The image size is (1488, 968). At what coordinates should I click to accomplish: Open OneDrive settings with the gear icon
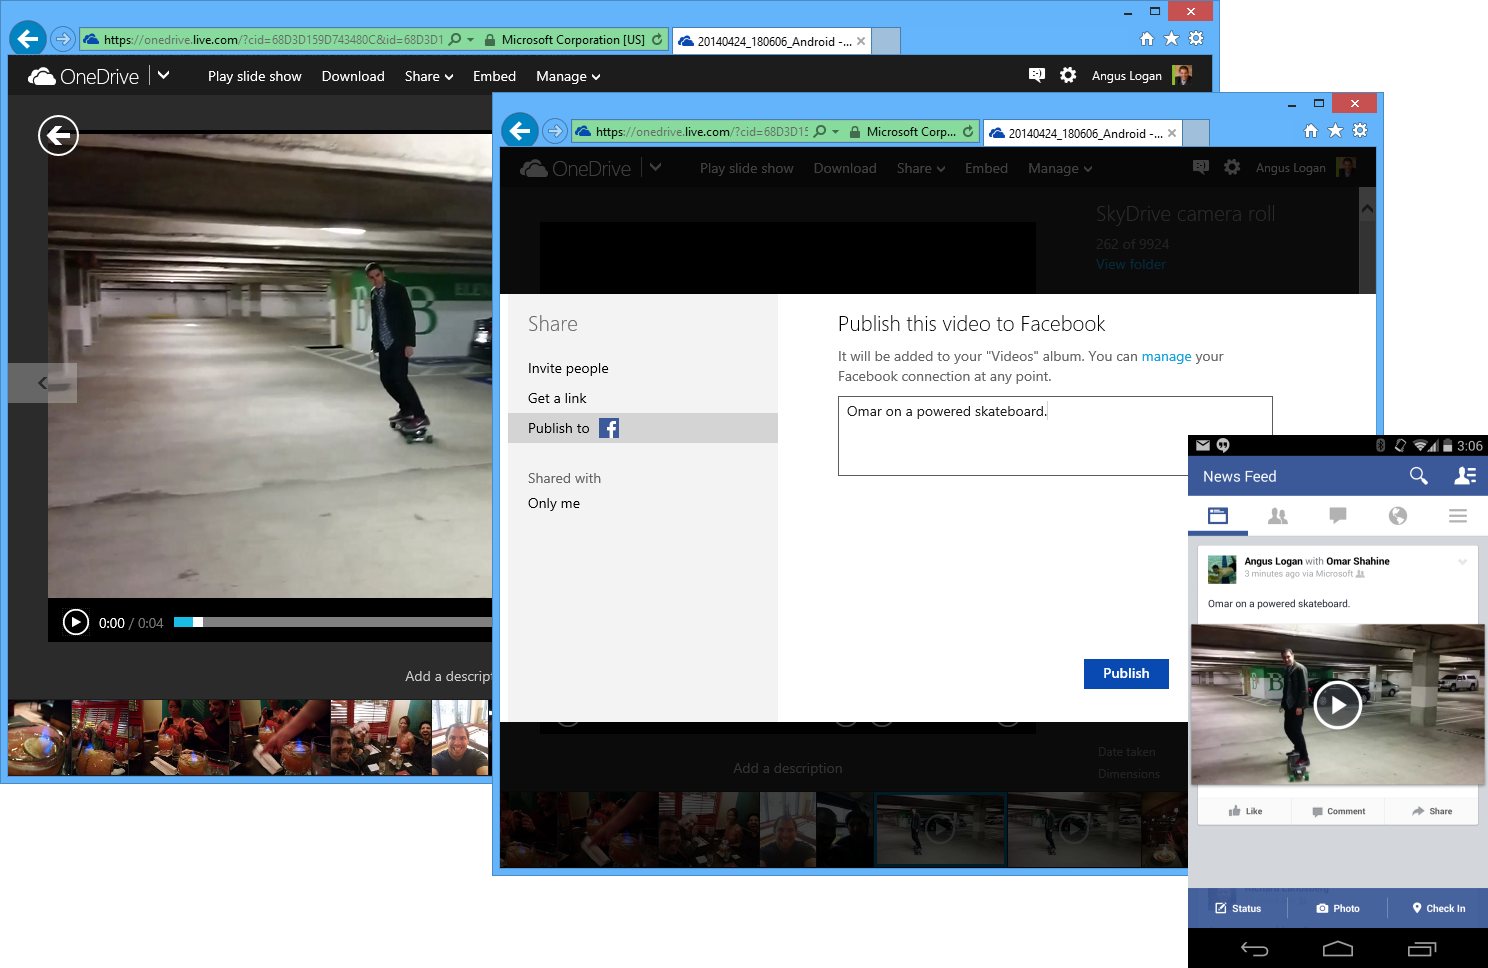tap(1231, 167)
